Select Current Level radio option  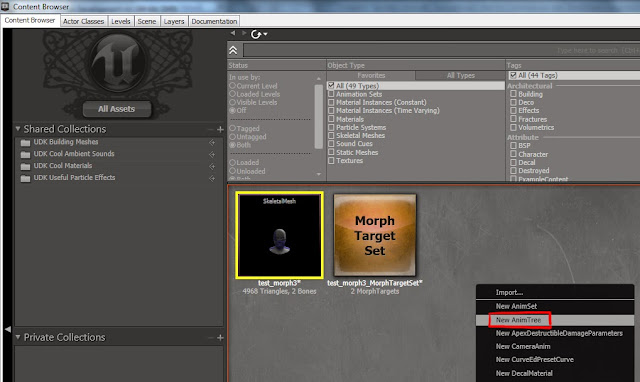click(x=233, y=86)
